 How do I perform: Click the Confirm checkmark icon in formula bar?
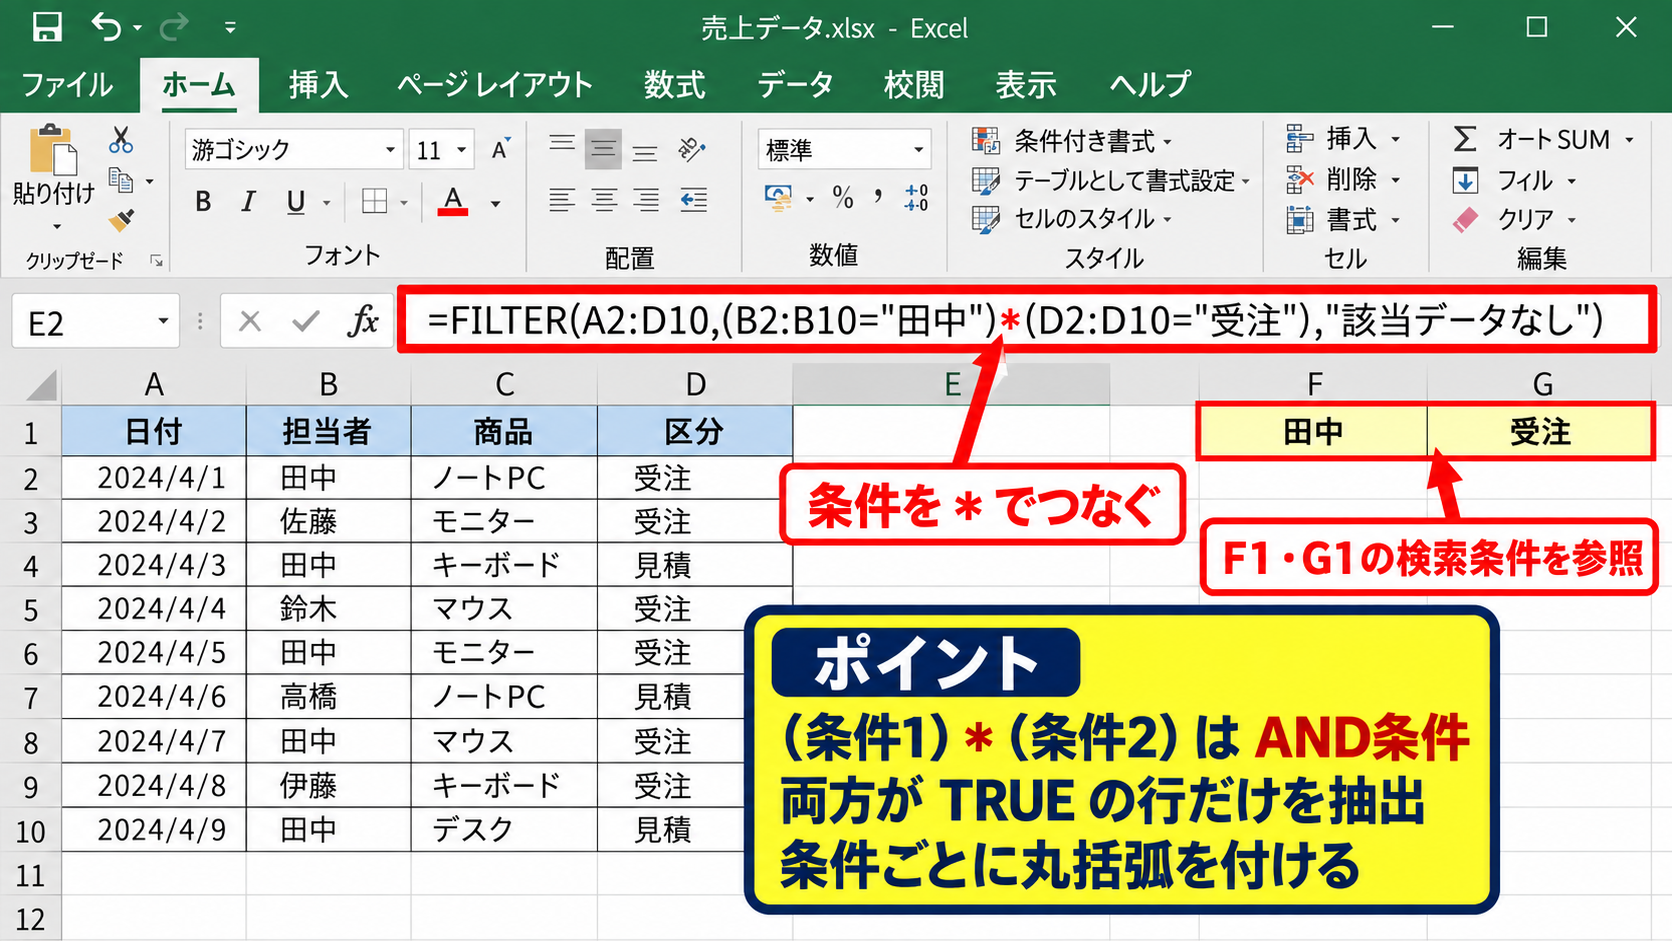click(305, 321)
